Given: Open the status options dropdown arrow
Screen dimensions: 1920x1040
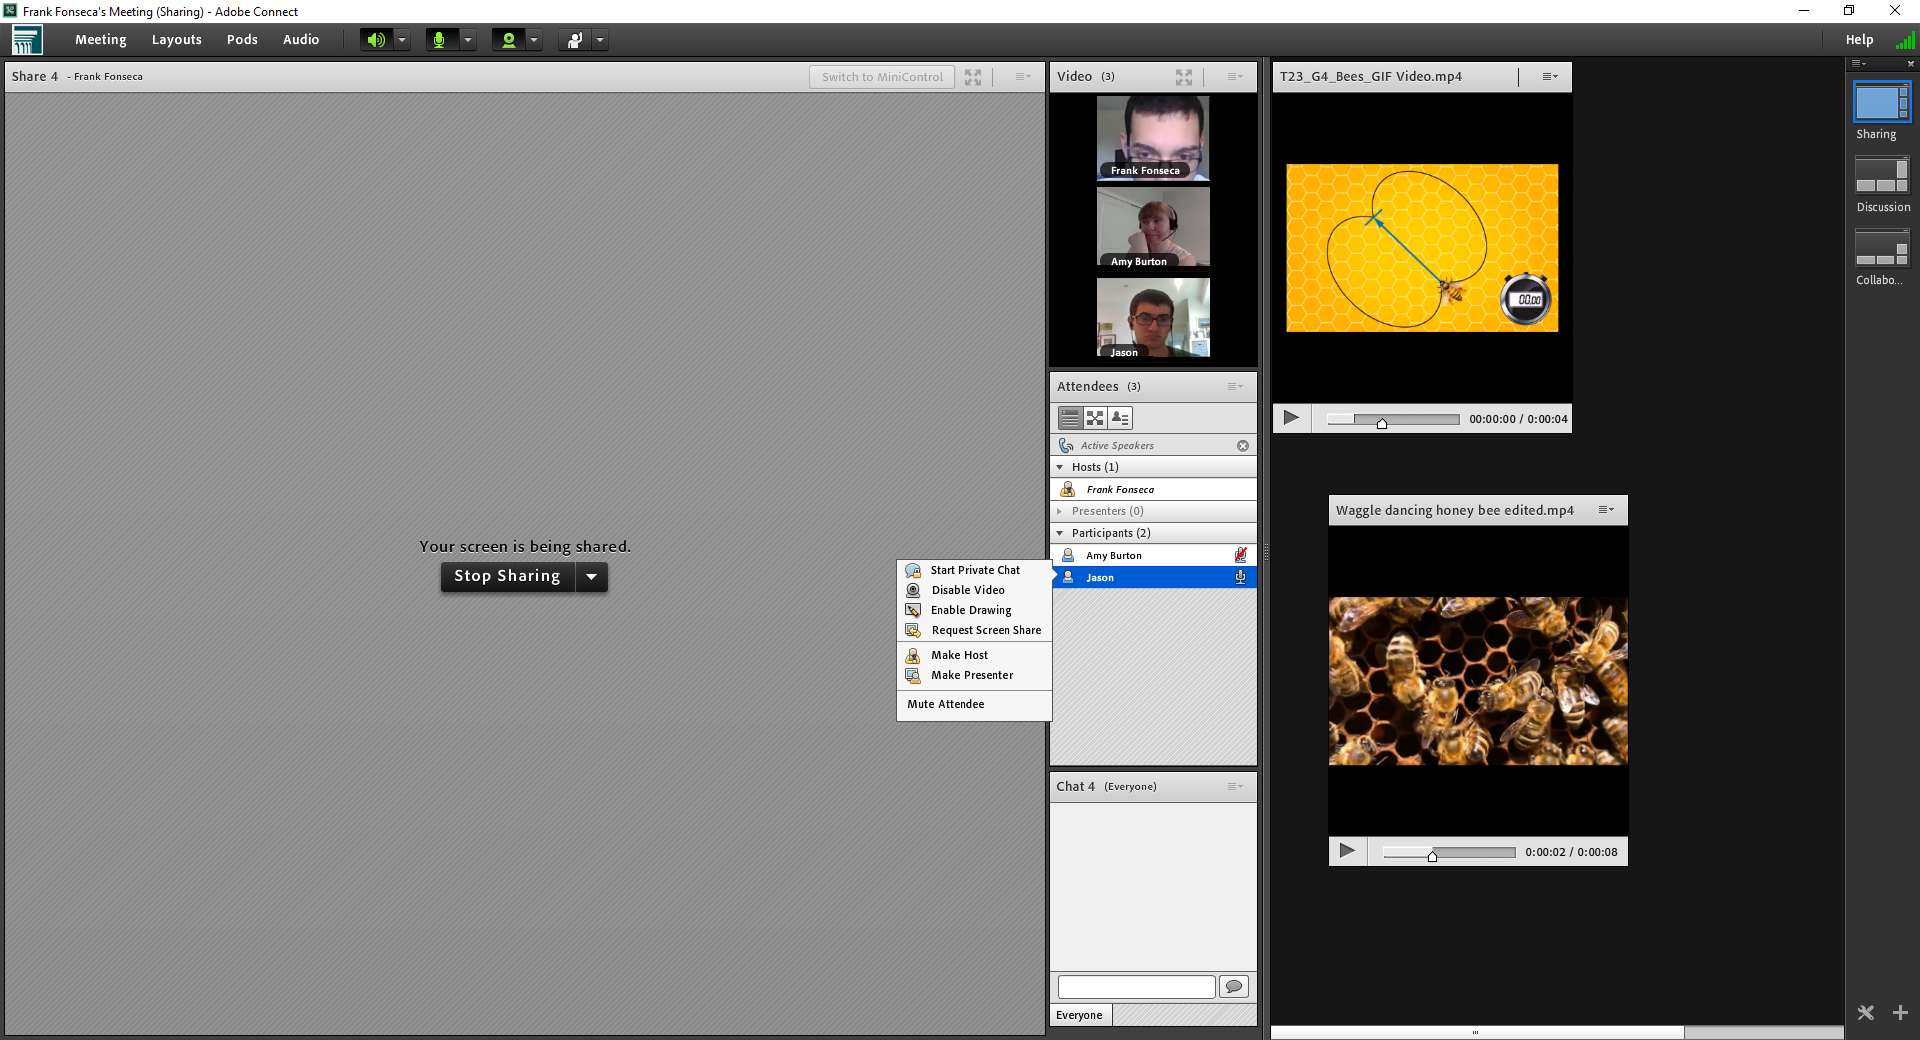Looking at the screenshot, I should point(600,40).
